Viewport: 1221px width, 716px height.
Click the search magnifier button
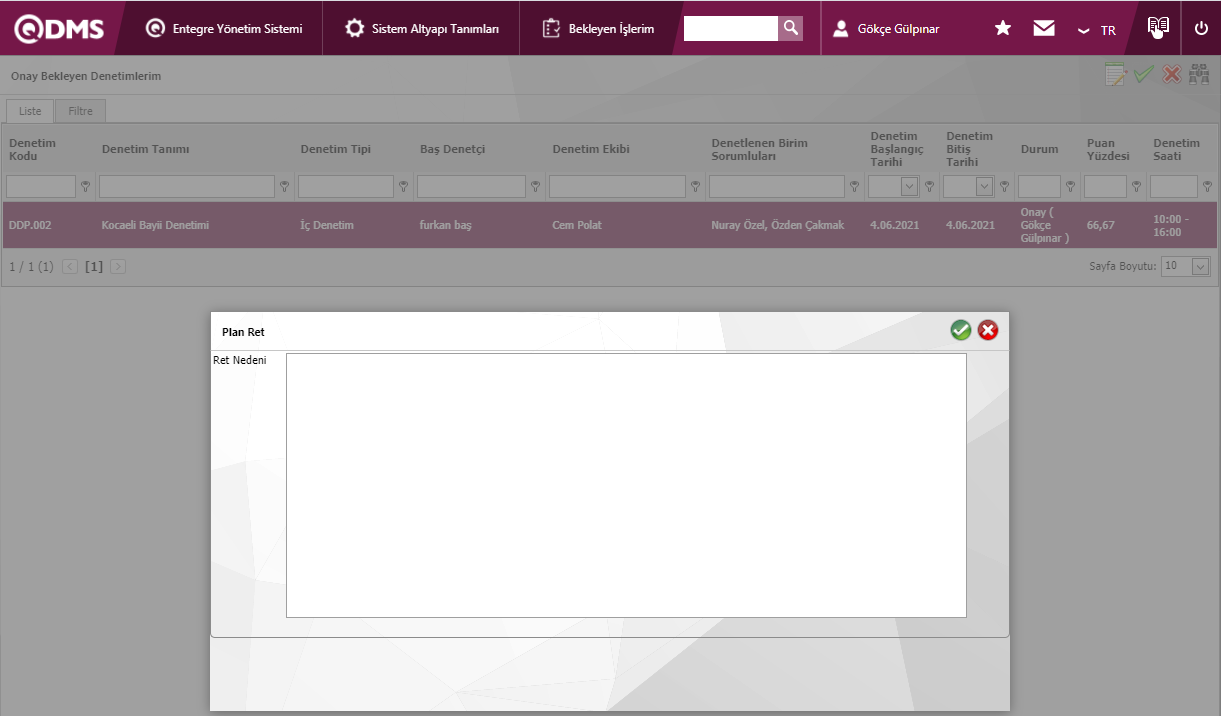coord(791,28)
